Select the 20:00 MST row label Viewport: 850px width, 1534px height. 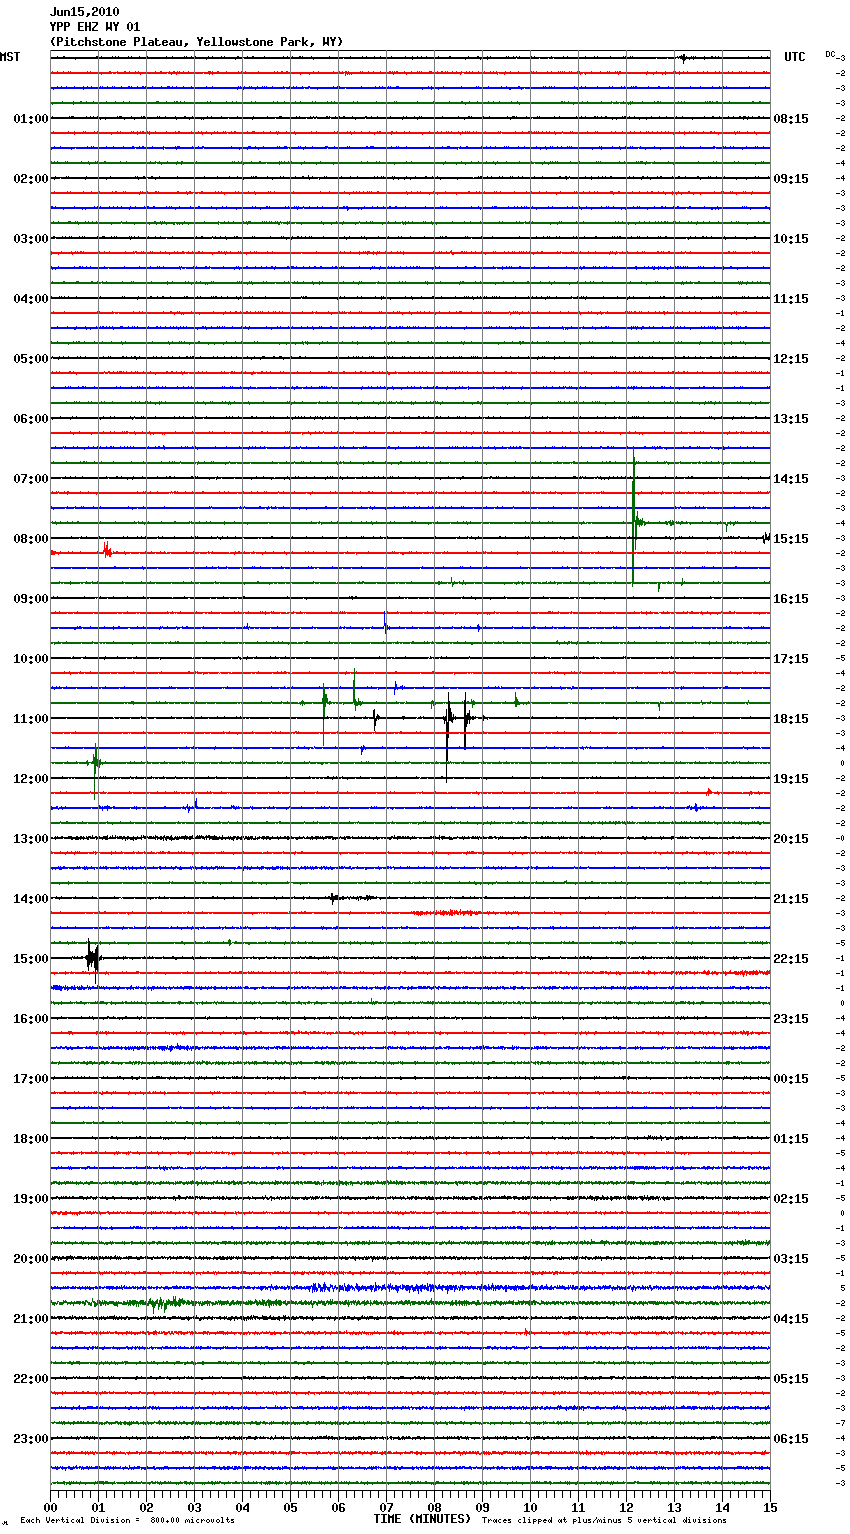pos(31,1259)
